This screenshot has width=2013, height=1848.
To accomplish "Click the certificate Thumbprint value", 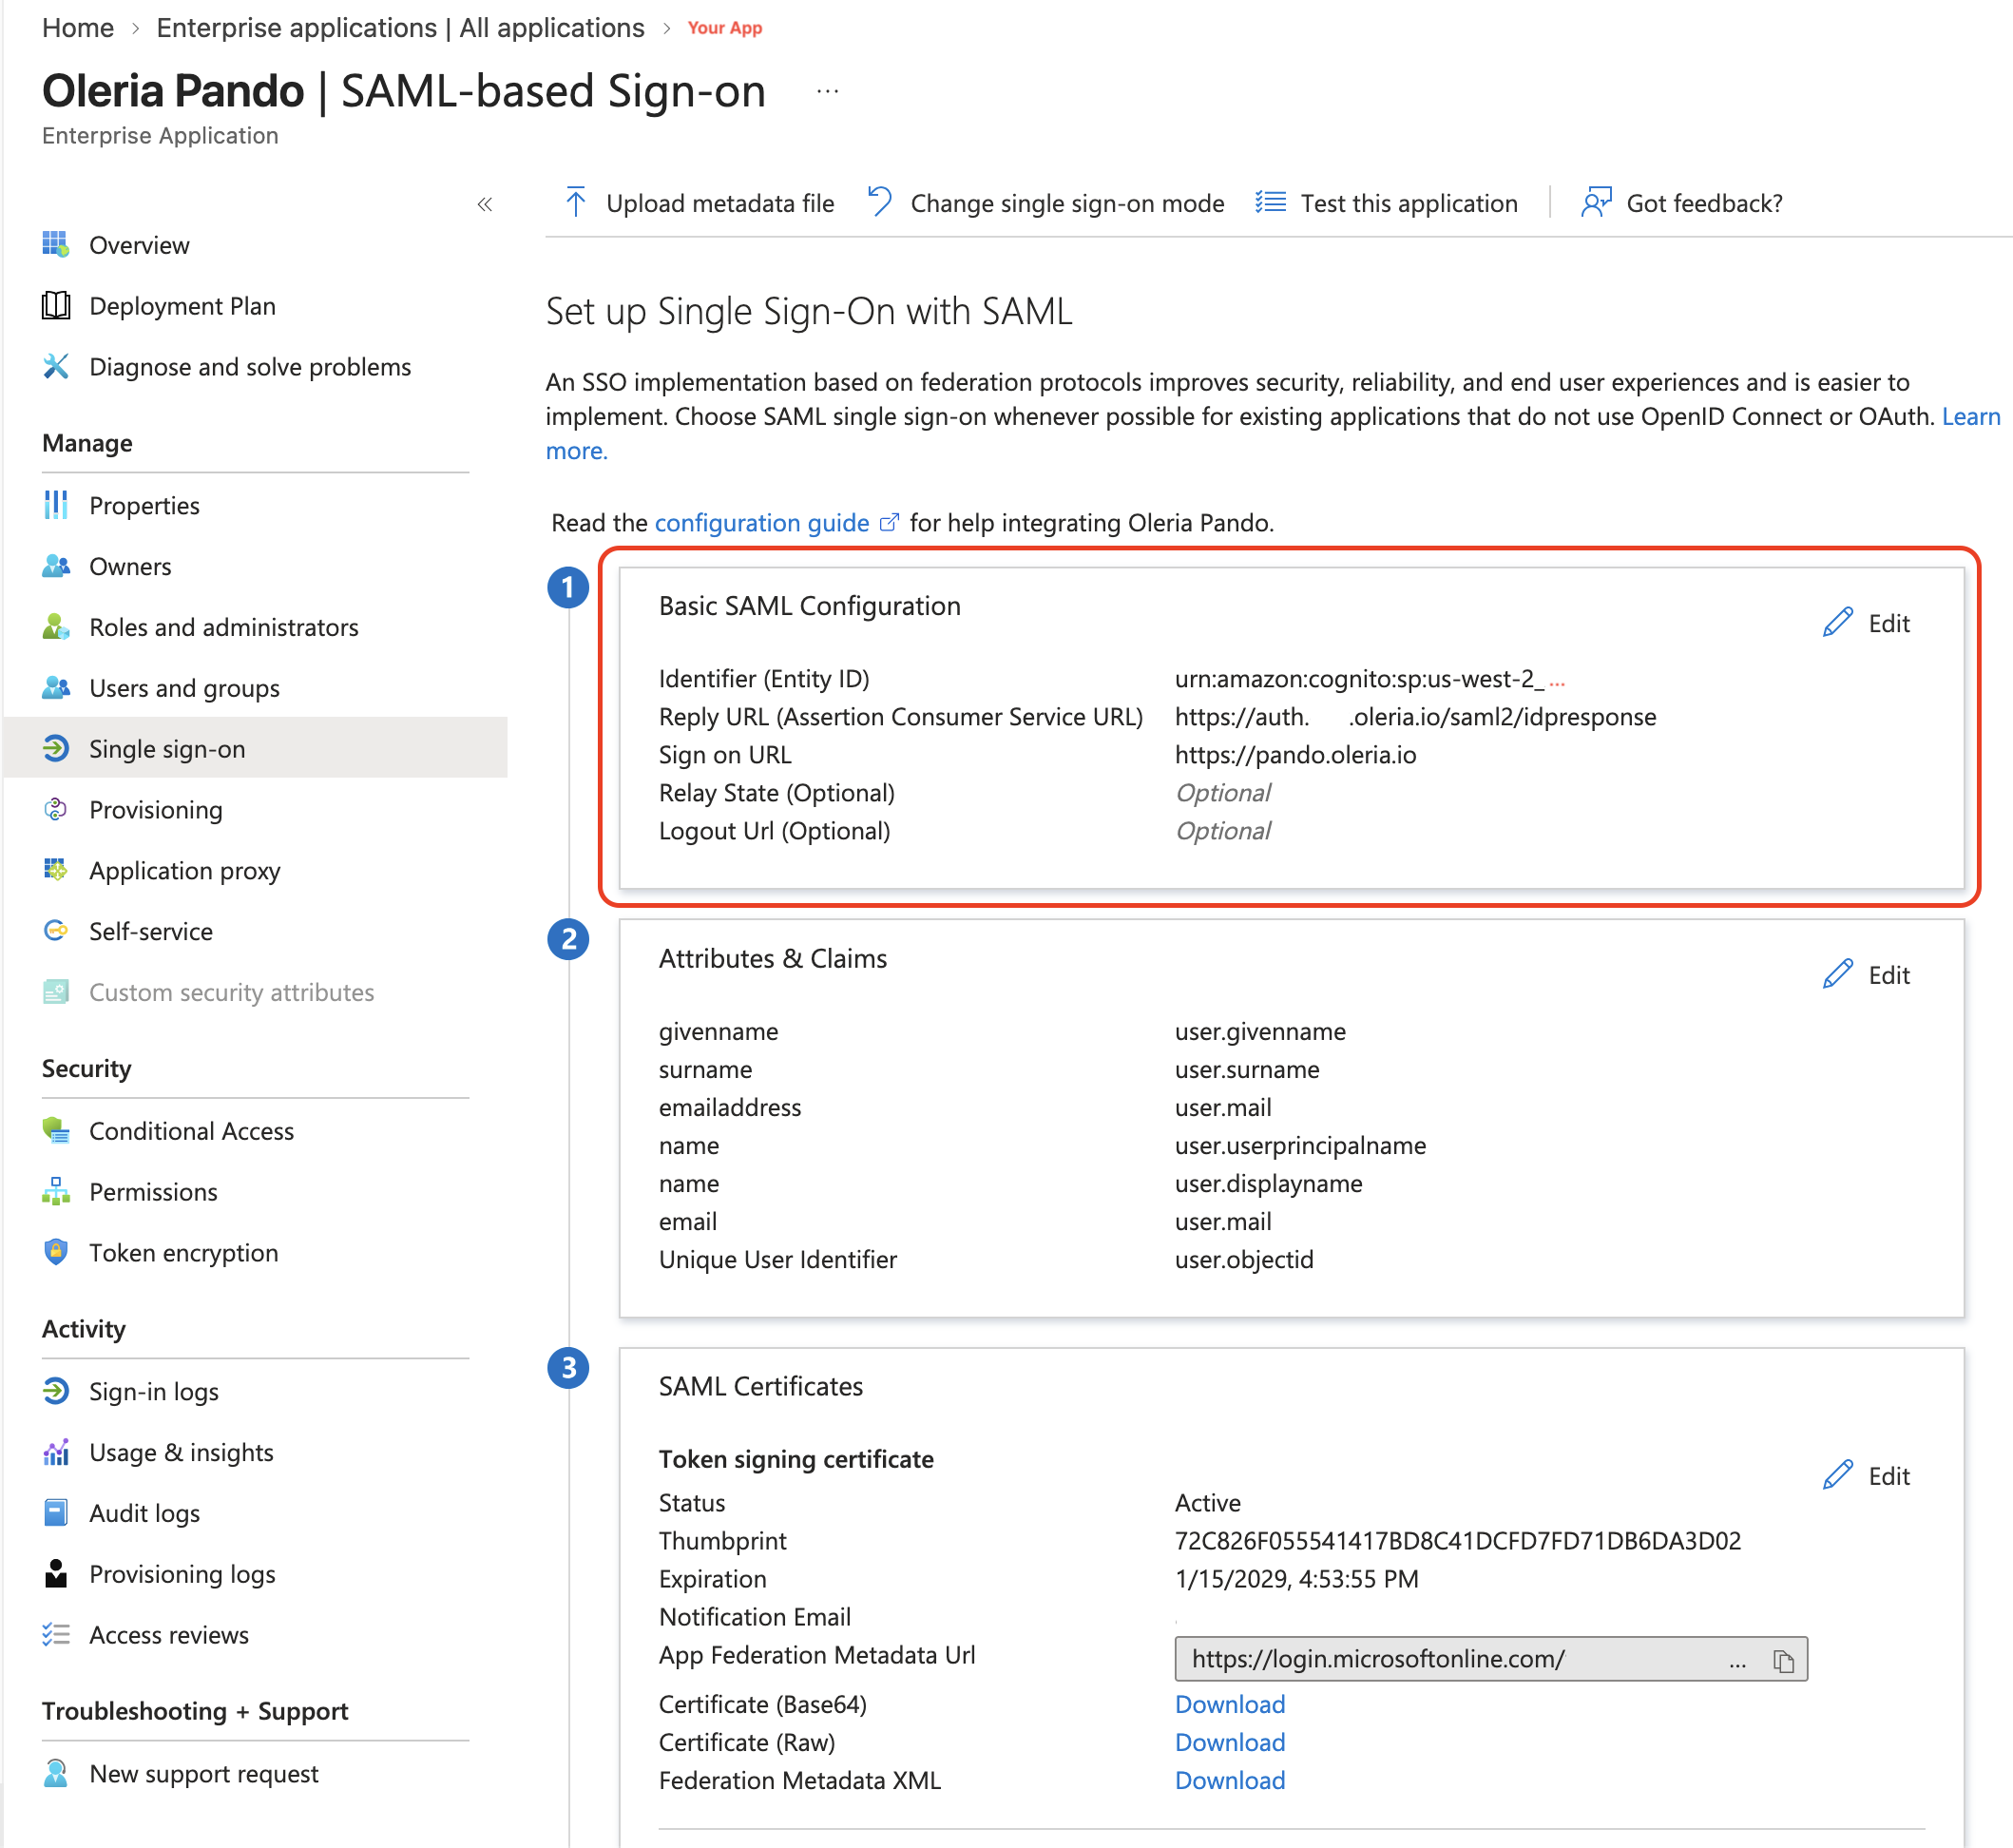I will (1458, 1541).
